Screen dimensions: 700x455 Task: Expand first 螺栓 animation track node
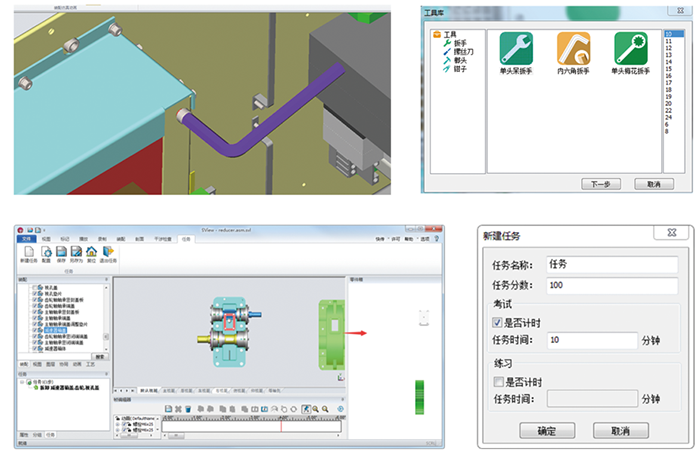[117, 424]
